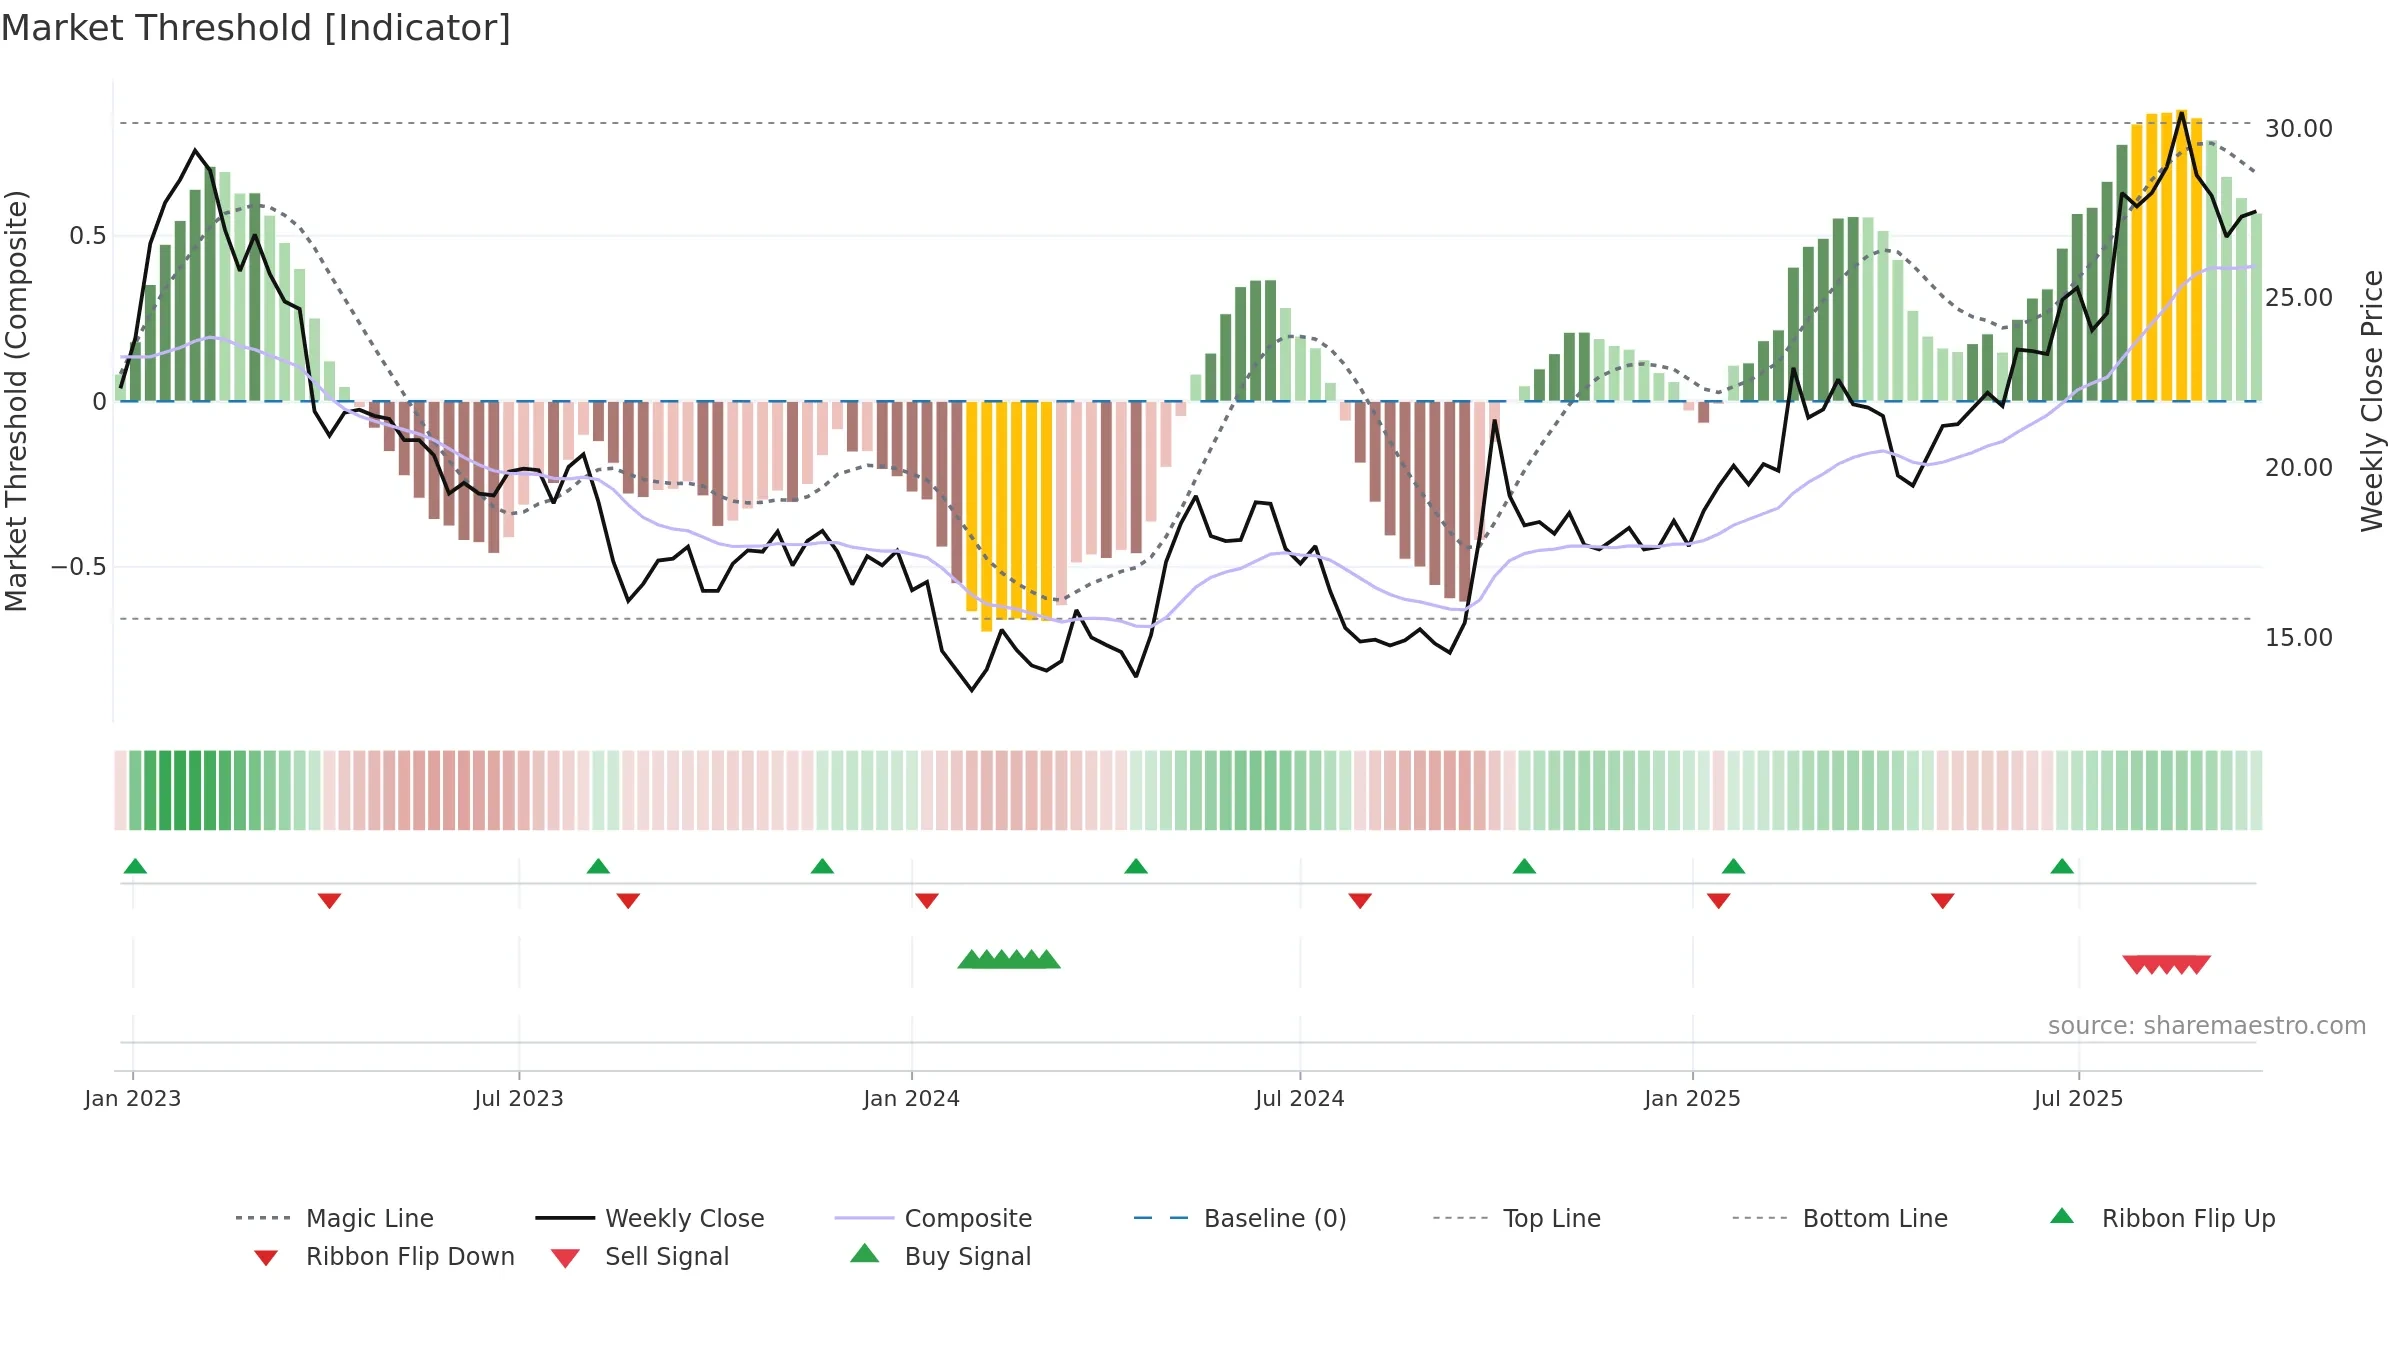Screen dimensions: 2400x1350
Task: Click the −0.5 tick on the left axis
Action: pyautogui.click(x=79, y=567)
